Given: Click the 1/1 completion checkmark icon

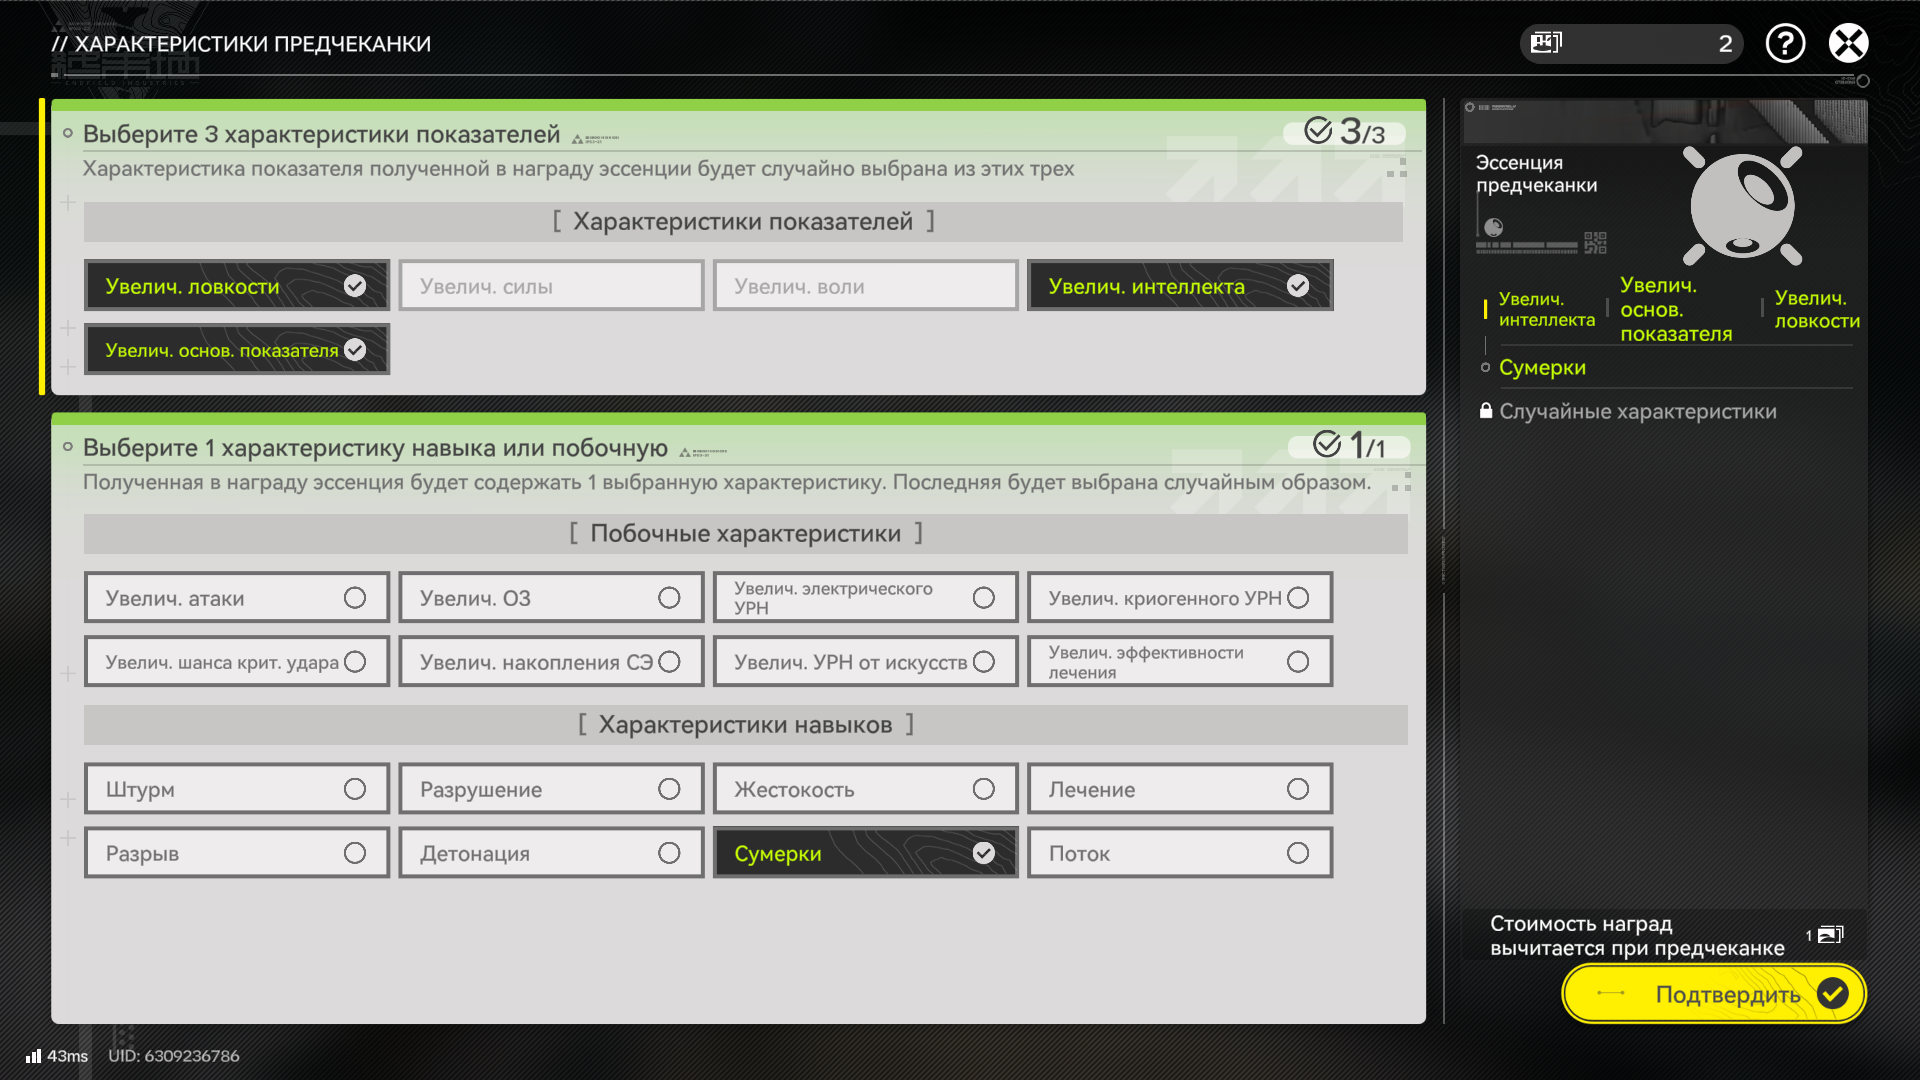Looking at the screenshot, I should (x=1326, y=444).
